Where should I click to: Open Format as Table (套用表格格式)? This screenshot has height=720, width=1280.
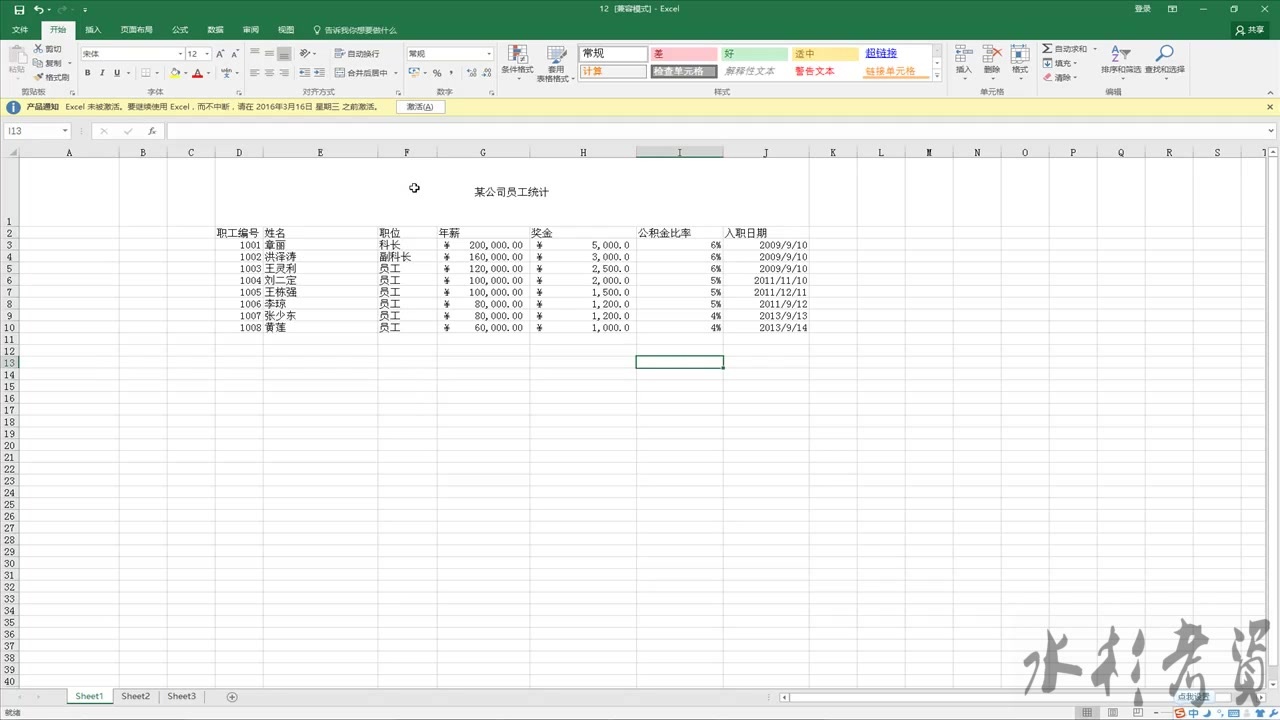tap(554, 63)
